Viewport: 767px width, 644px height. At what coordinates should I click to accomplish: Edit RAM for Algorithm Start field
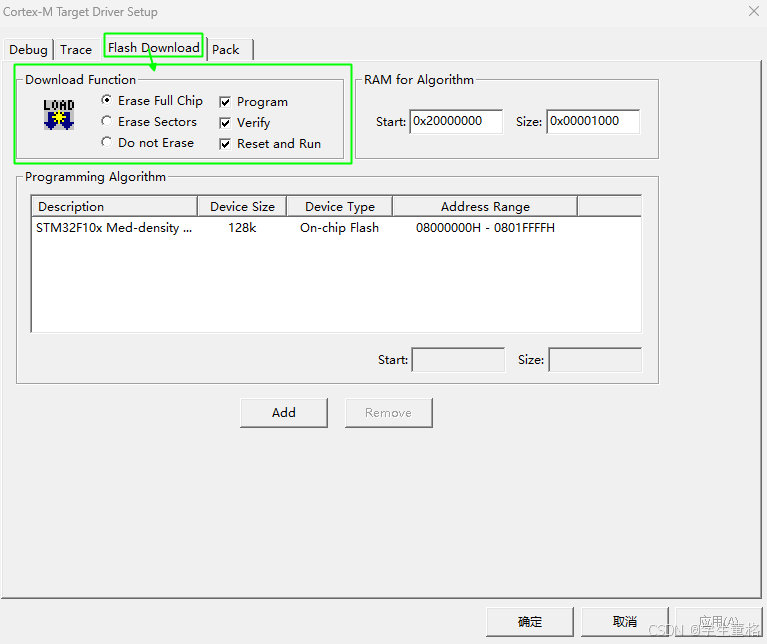click(x=456, y=121)
